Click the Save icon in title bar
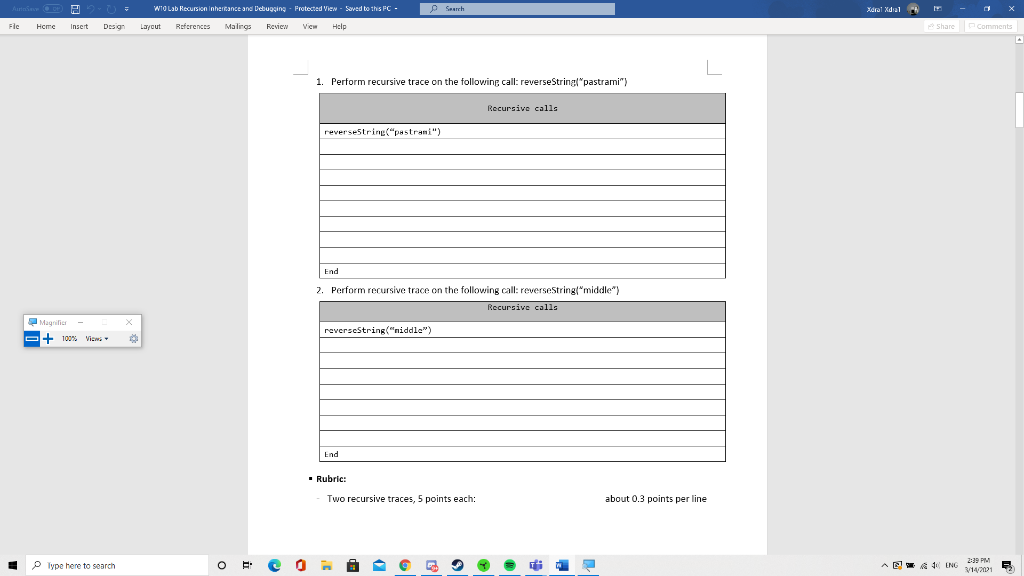 click(x=75, y=9)
